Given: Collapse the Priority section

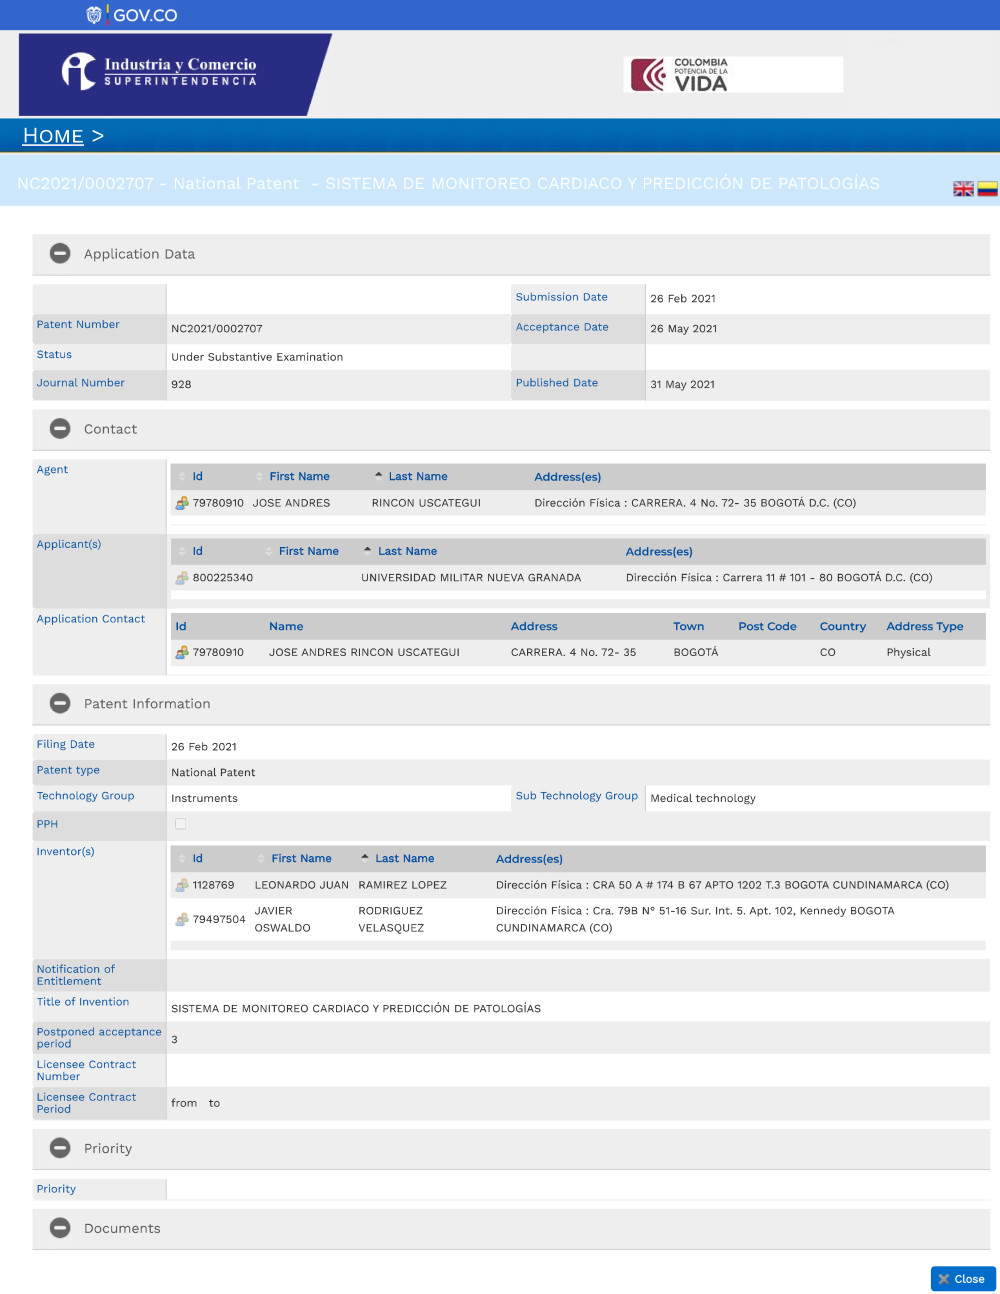Looking at the screenshot, I should click(x=61, y=1148).
